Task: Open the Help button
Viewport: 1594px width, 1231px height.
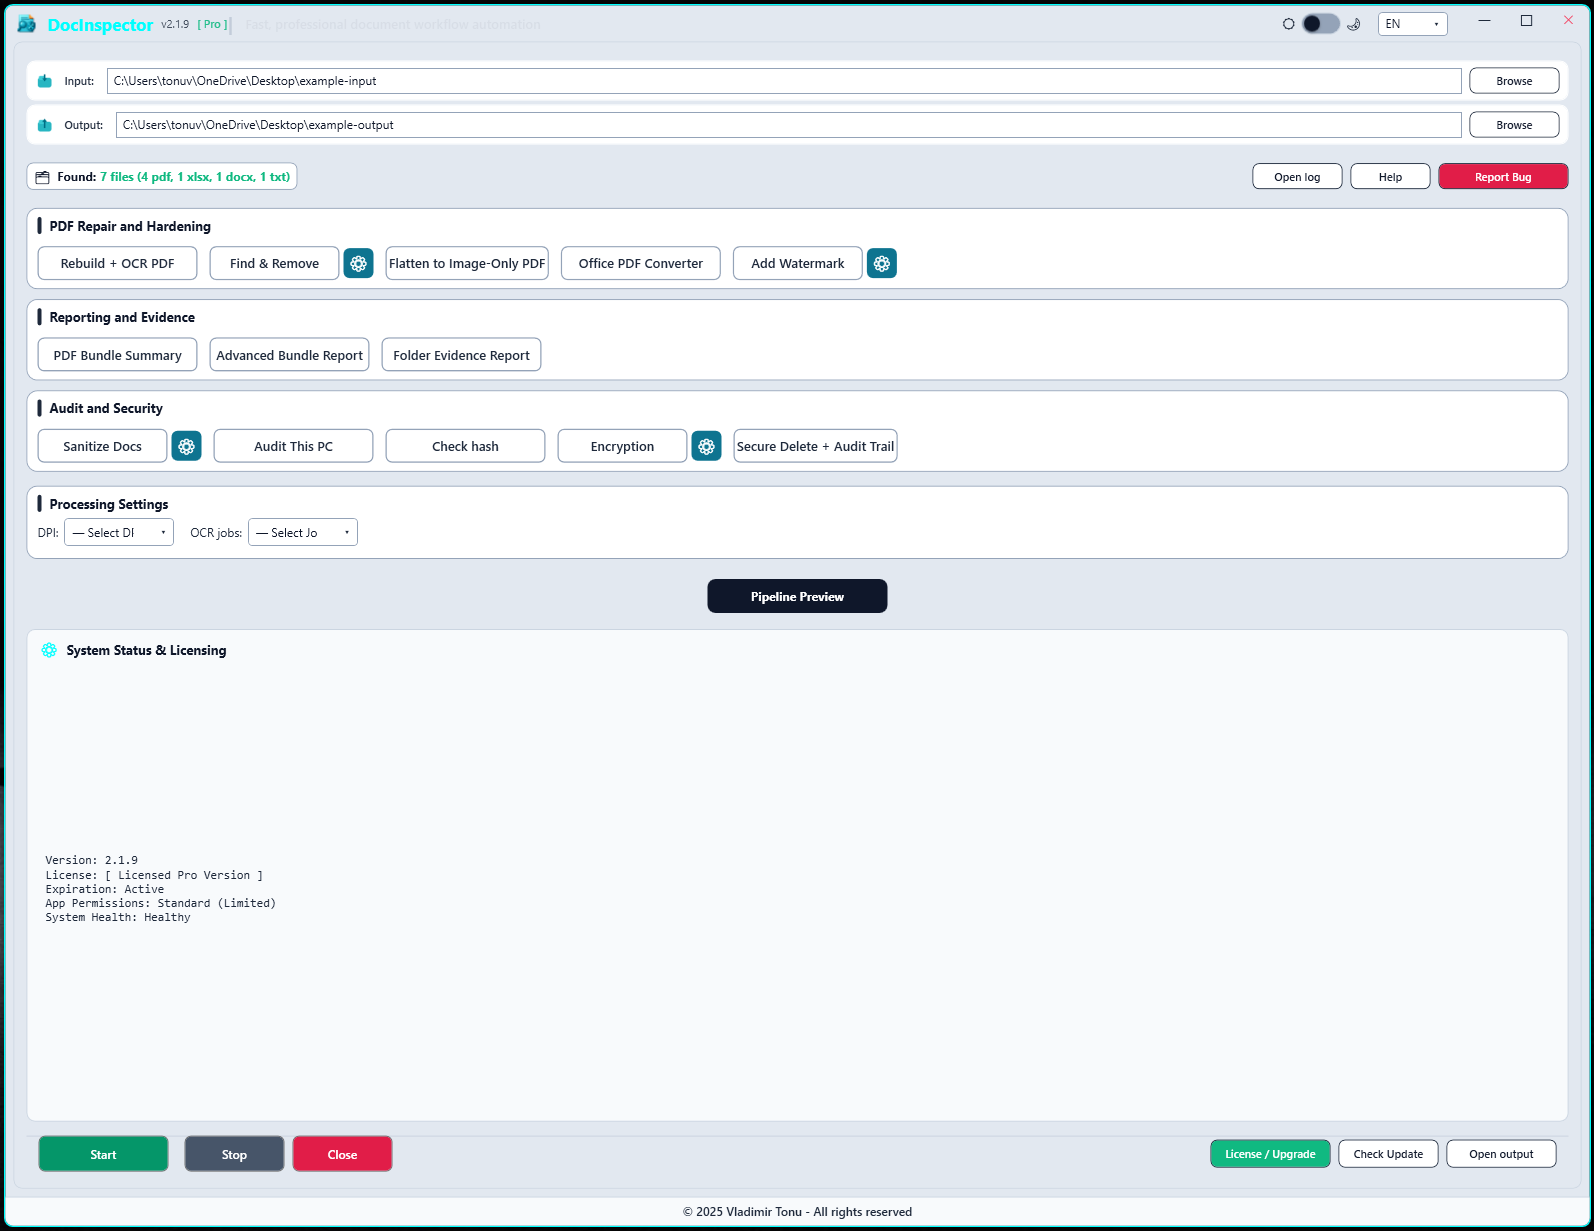Action: [1390, 177]
